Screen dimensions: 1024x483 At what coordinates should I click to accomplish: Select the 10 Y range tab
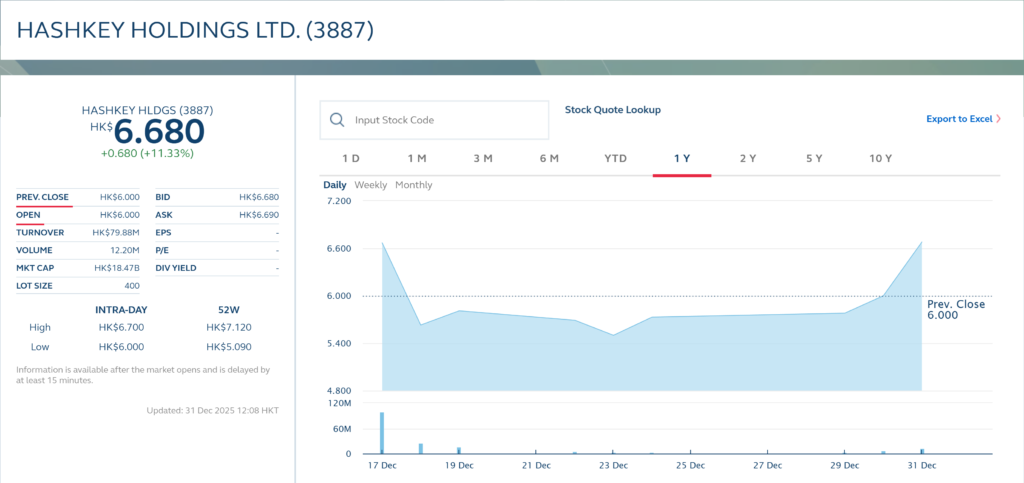tap(881, 159)
